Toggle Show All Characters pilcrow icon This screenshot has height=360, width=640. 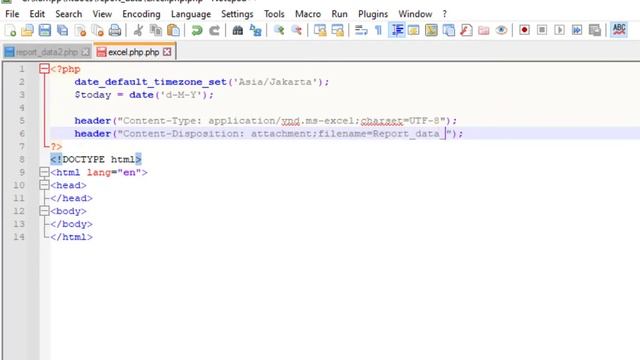coord(379,30)
